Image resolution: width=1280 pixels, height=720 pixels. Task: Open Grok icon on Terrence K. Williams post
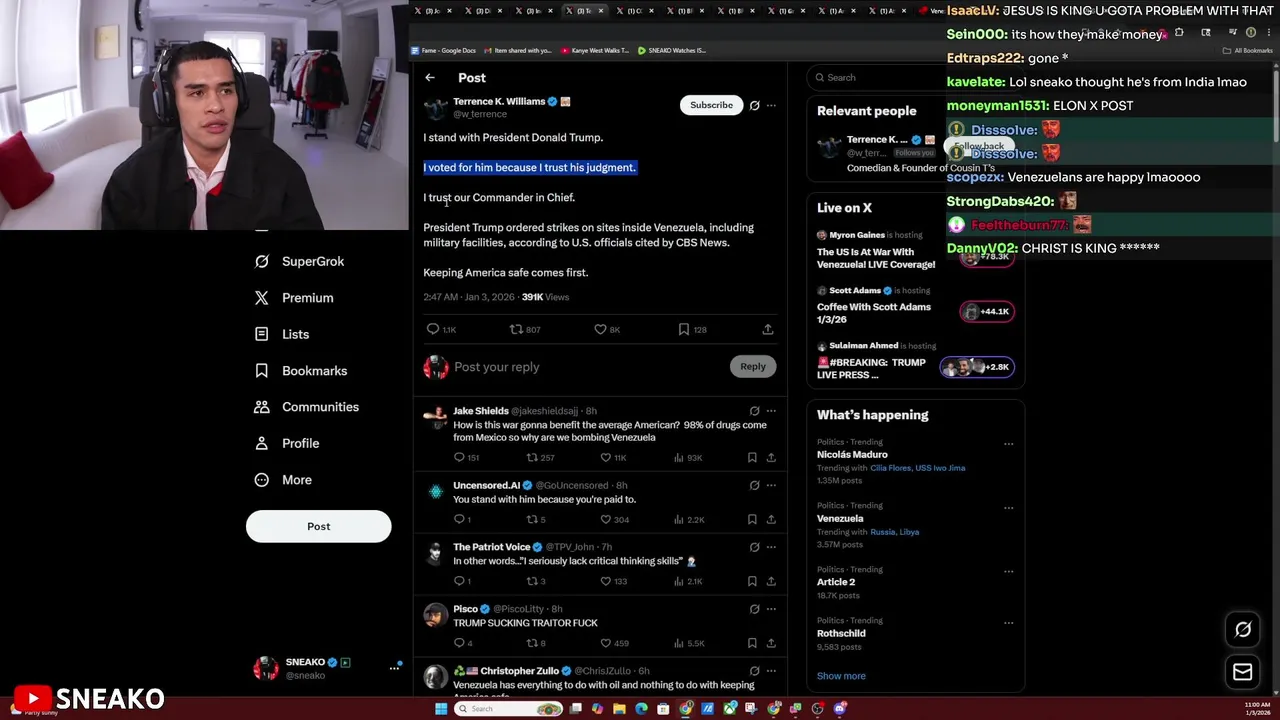755,105
